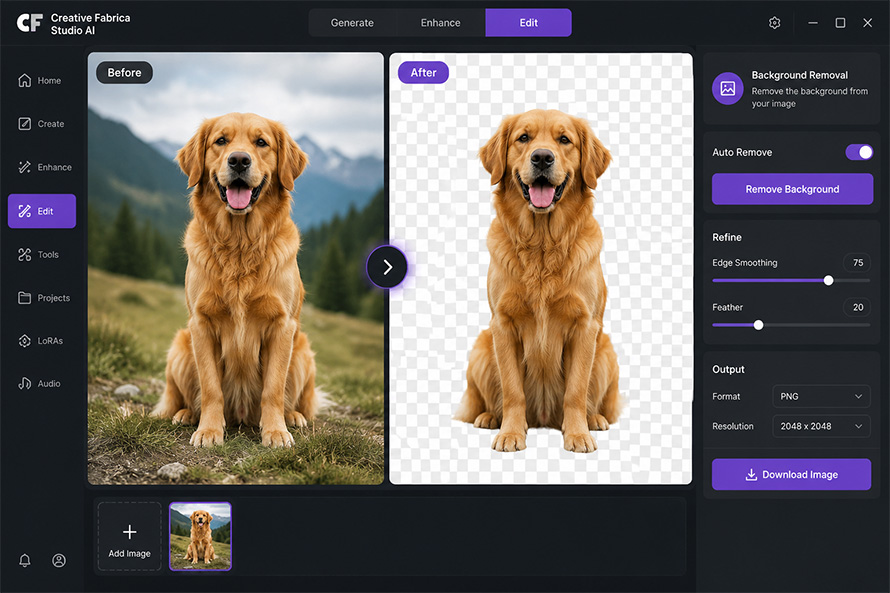The width and height of the screenshot is (890, 593).
Task: Open the Home page in sidebar
Action: pos(40,81)
